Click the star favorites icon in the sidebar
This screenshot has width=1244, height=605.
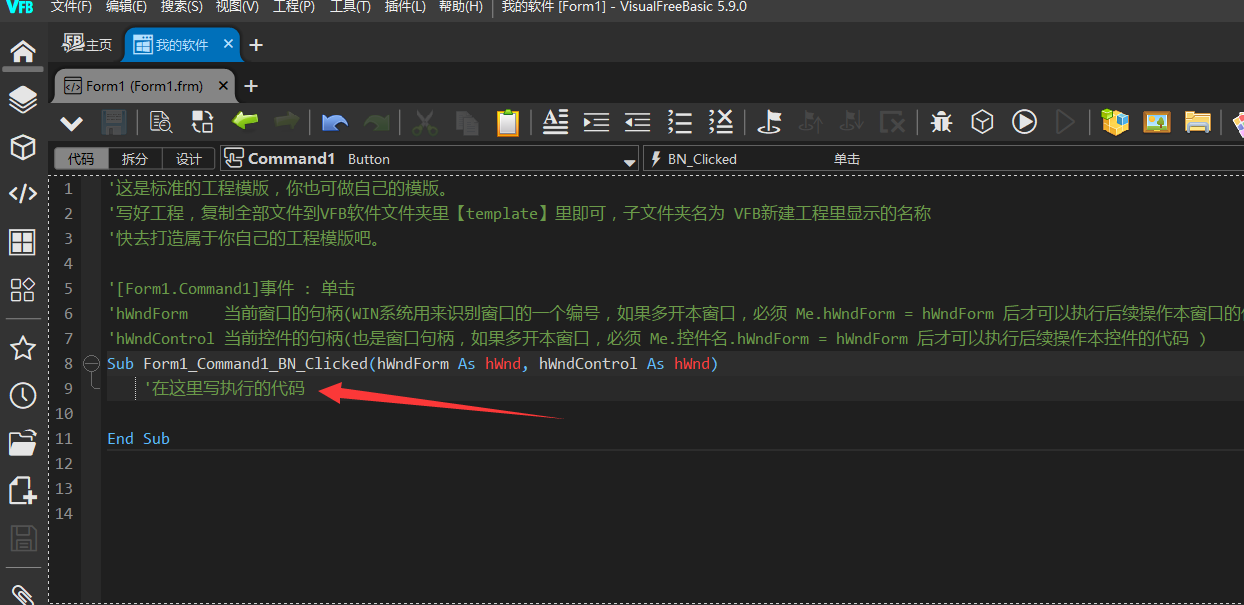point(22,348)
